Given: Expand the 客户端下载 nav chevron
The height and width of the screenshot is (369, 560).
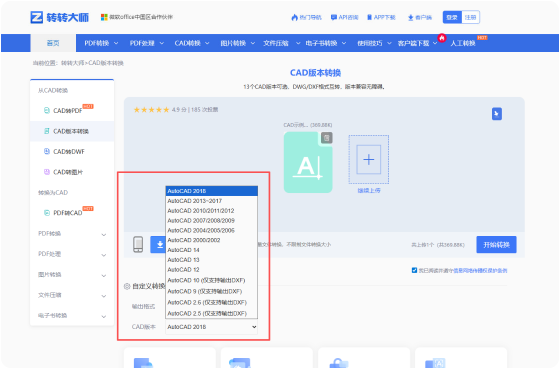Looking at the screenshot, I should click(435, 44).
